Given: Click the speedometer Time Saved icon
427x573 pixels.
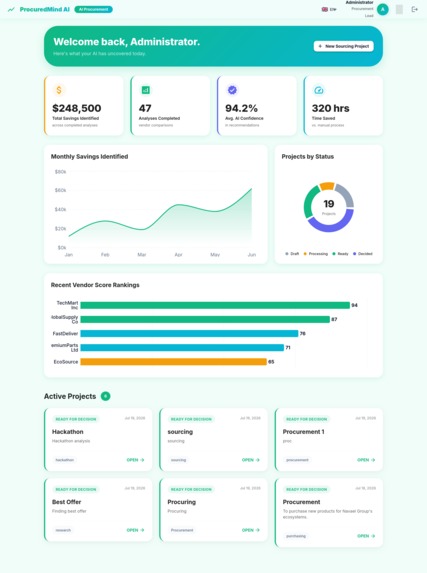Looking at the screenshot, I should pyautogui.click(x=319, y=90).
